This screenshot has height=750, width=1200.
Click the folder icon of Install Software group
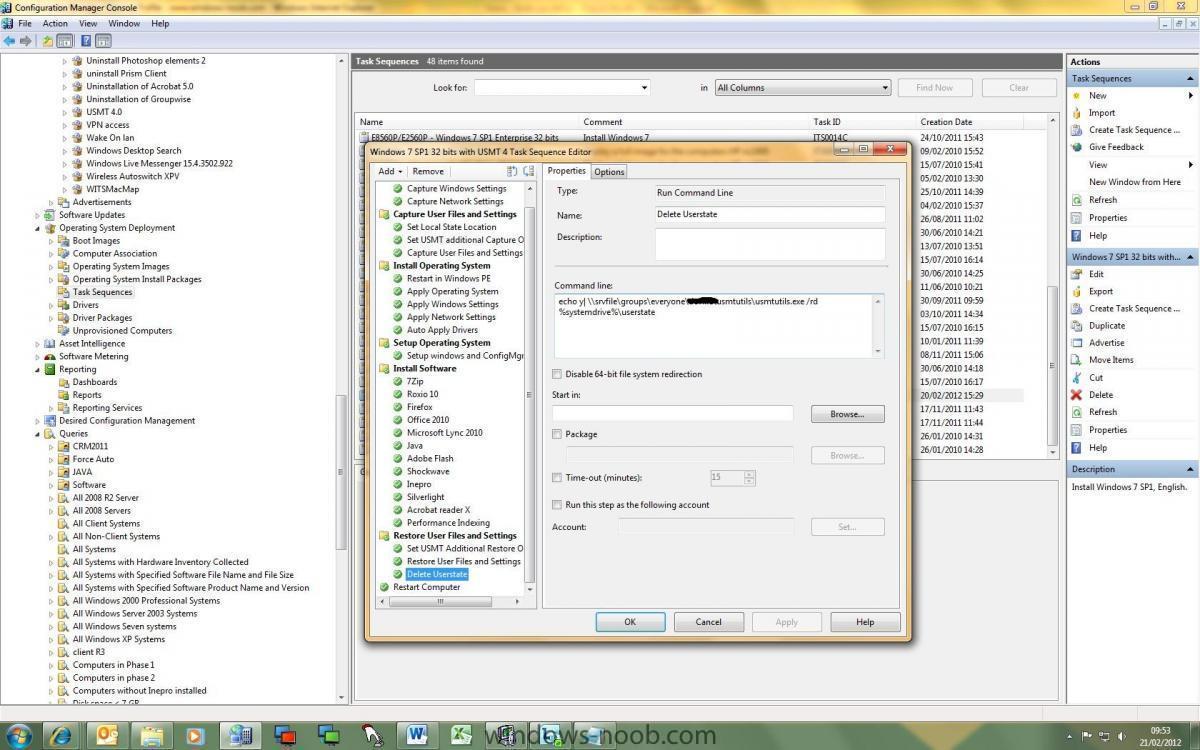point(384,369)
